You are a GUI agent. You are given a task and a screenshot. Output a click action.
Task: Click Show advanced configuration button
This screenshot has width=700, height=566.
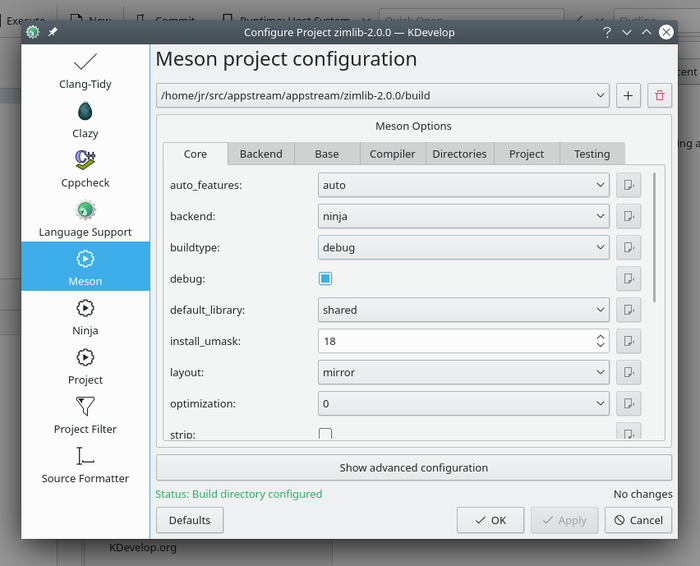[413, 467]
